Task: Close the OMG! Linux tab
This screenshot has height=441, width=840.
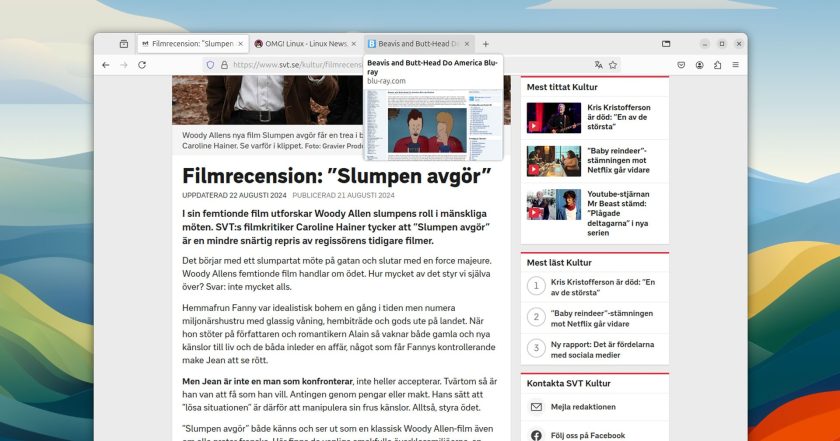Action: pos(354,44)
